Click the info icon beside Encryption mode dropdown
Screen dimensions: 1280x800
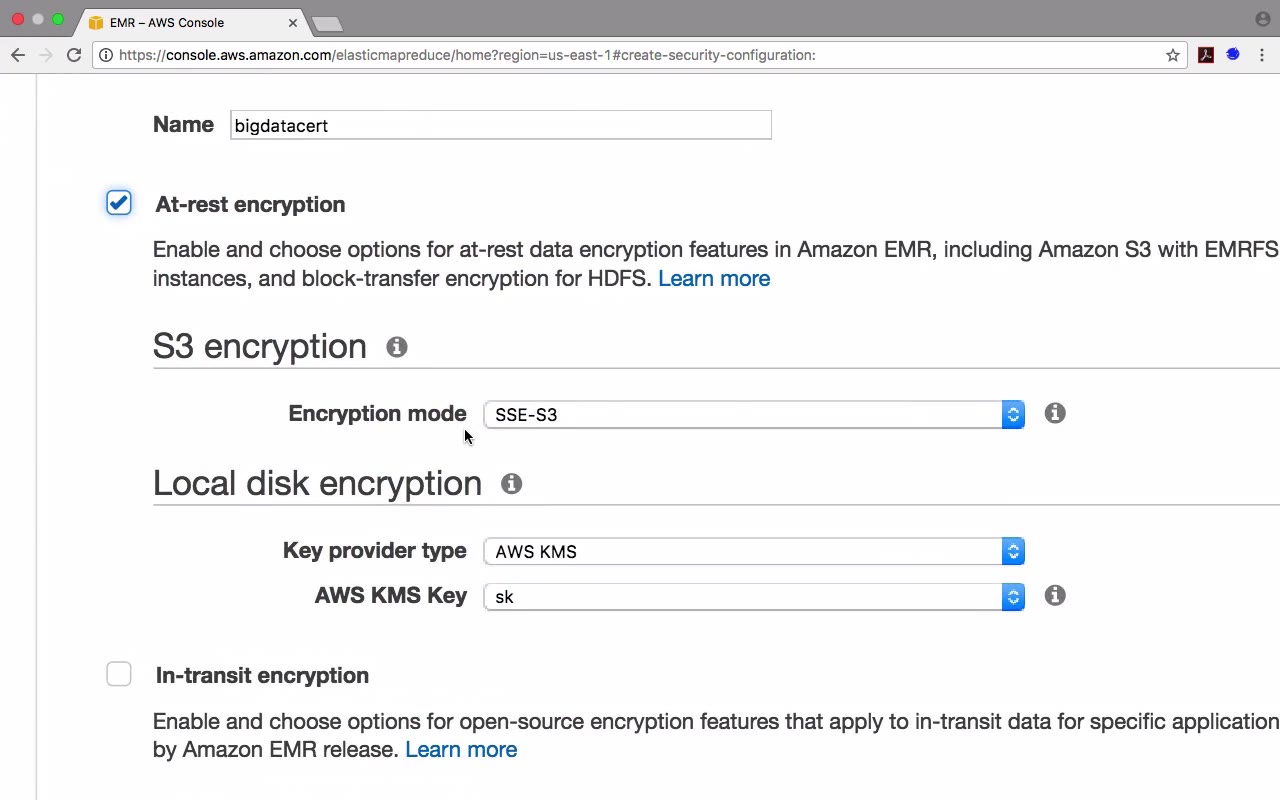tap(1055, 413)
